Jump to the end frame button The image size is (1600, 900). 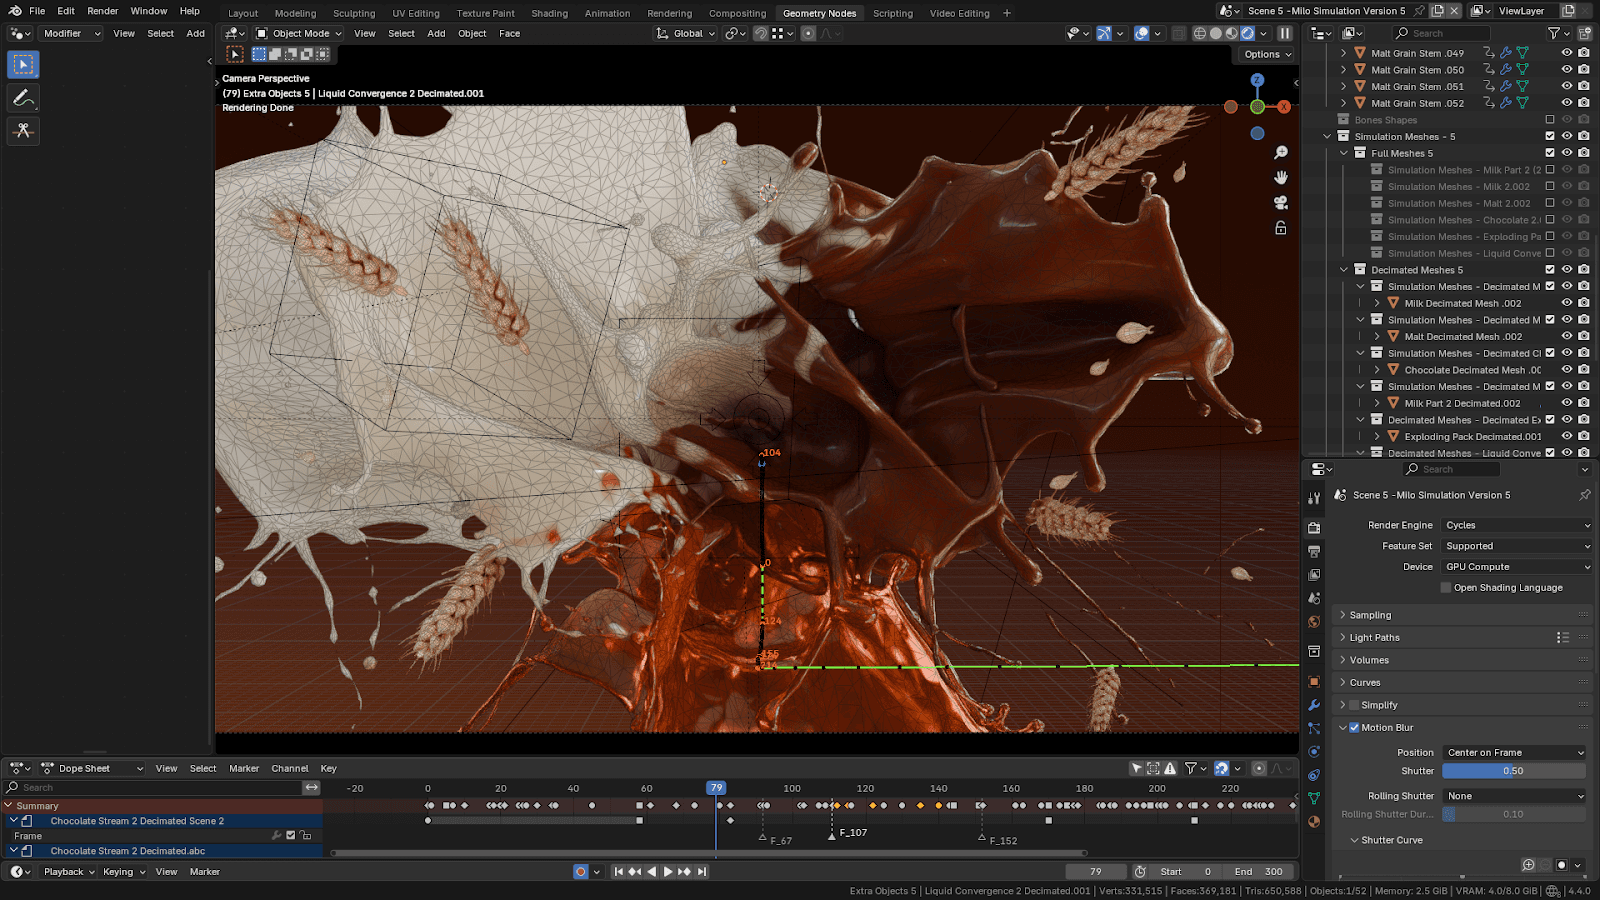point(702,872)
